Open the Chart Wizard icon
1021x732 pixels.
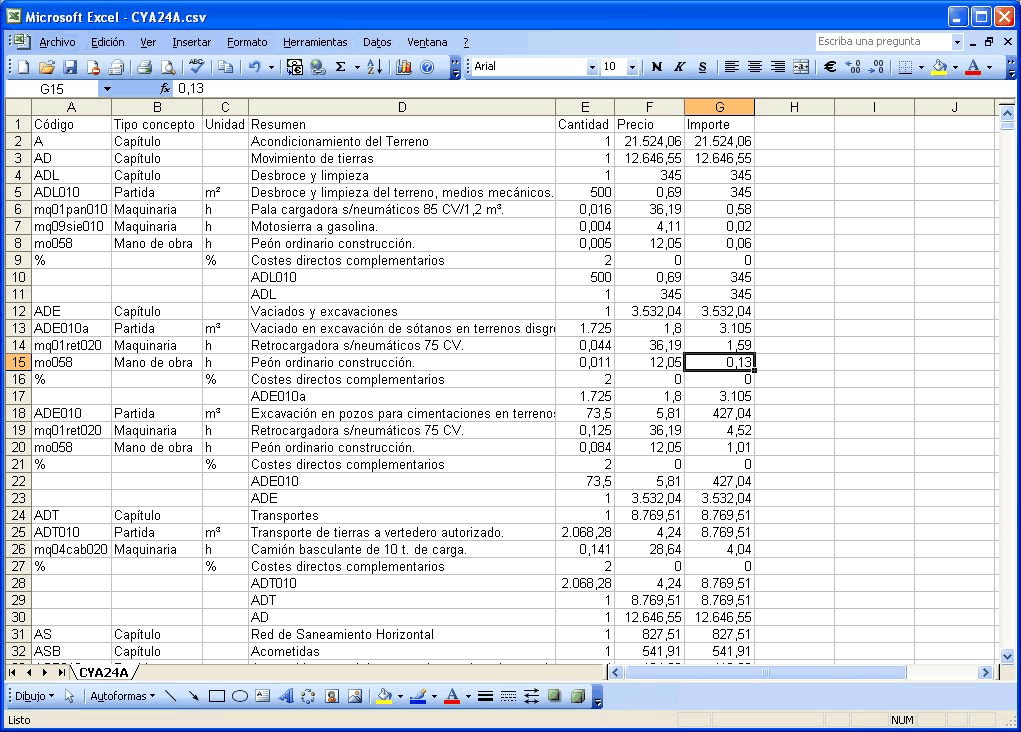[x=404, y=67]
